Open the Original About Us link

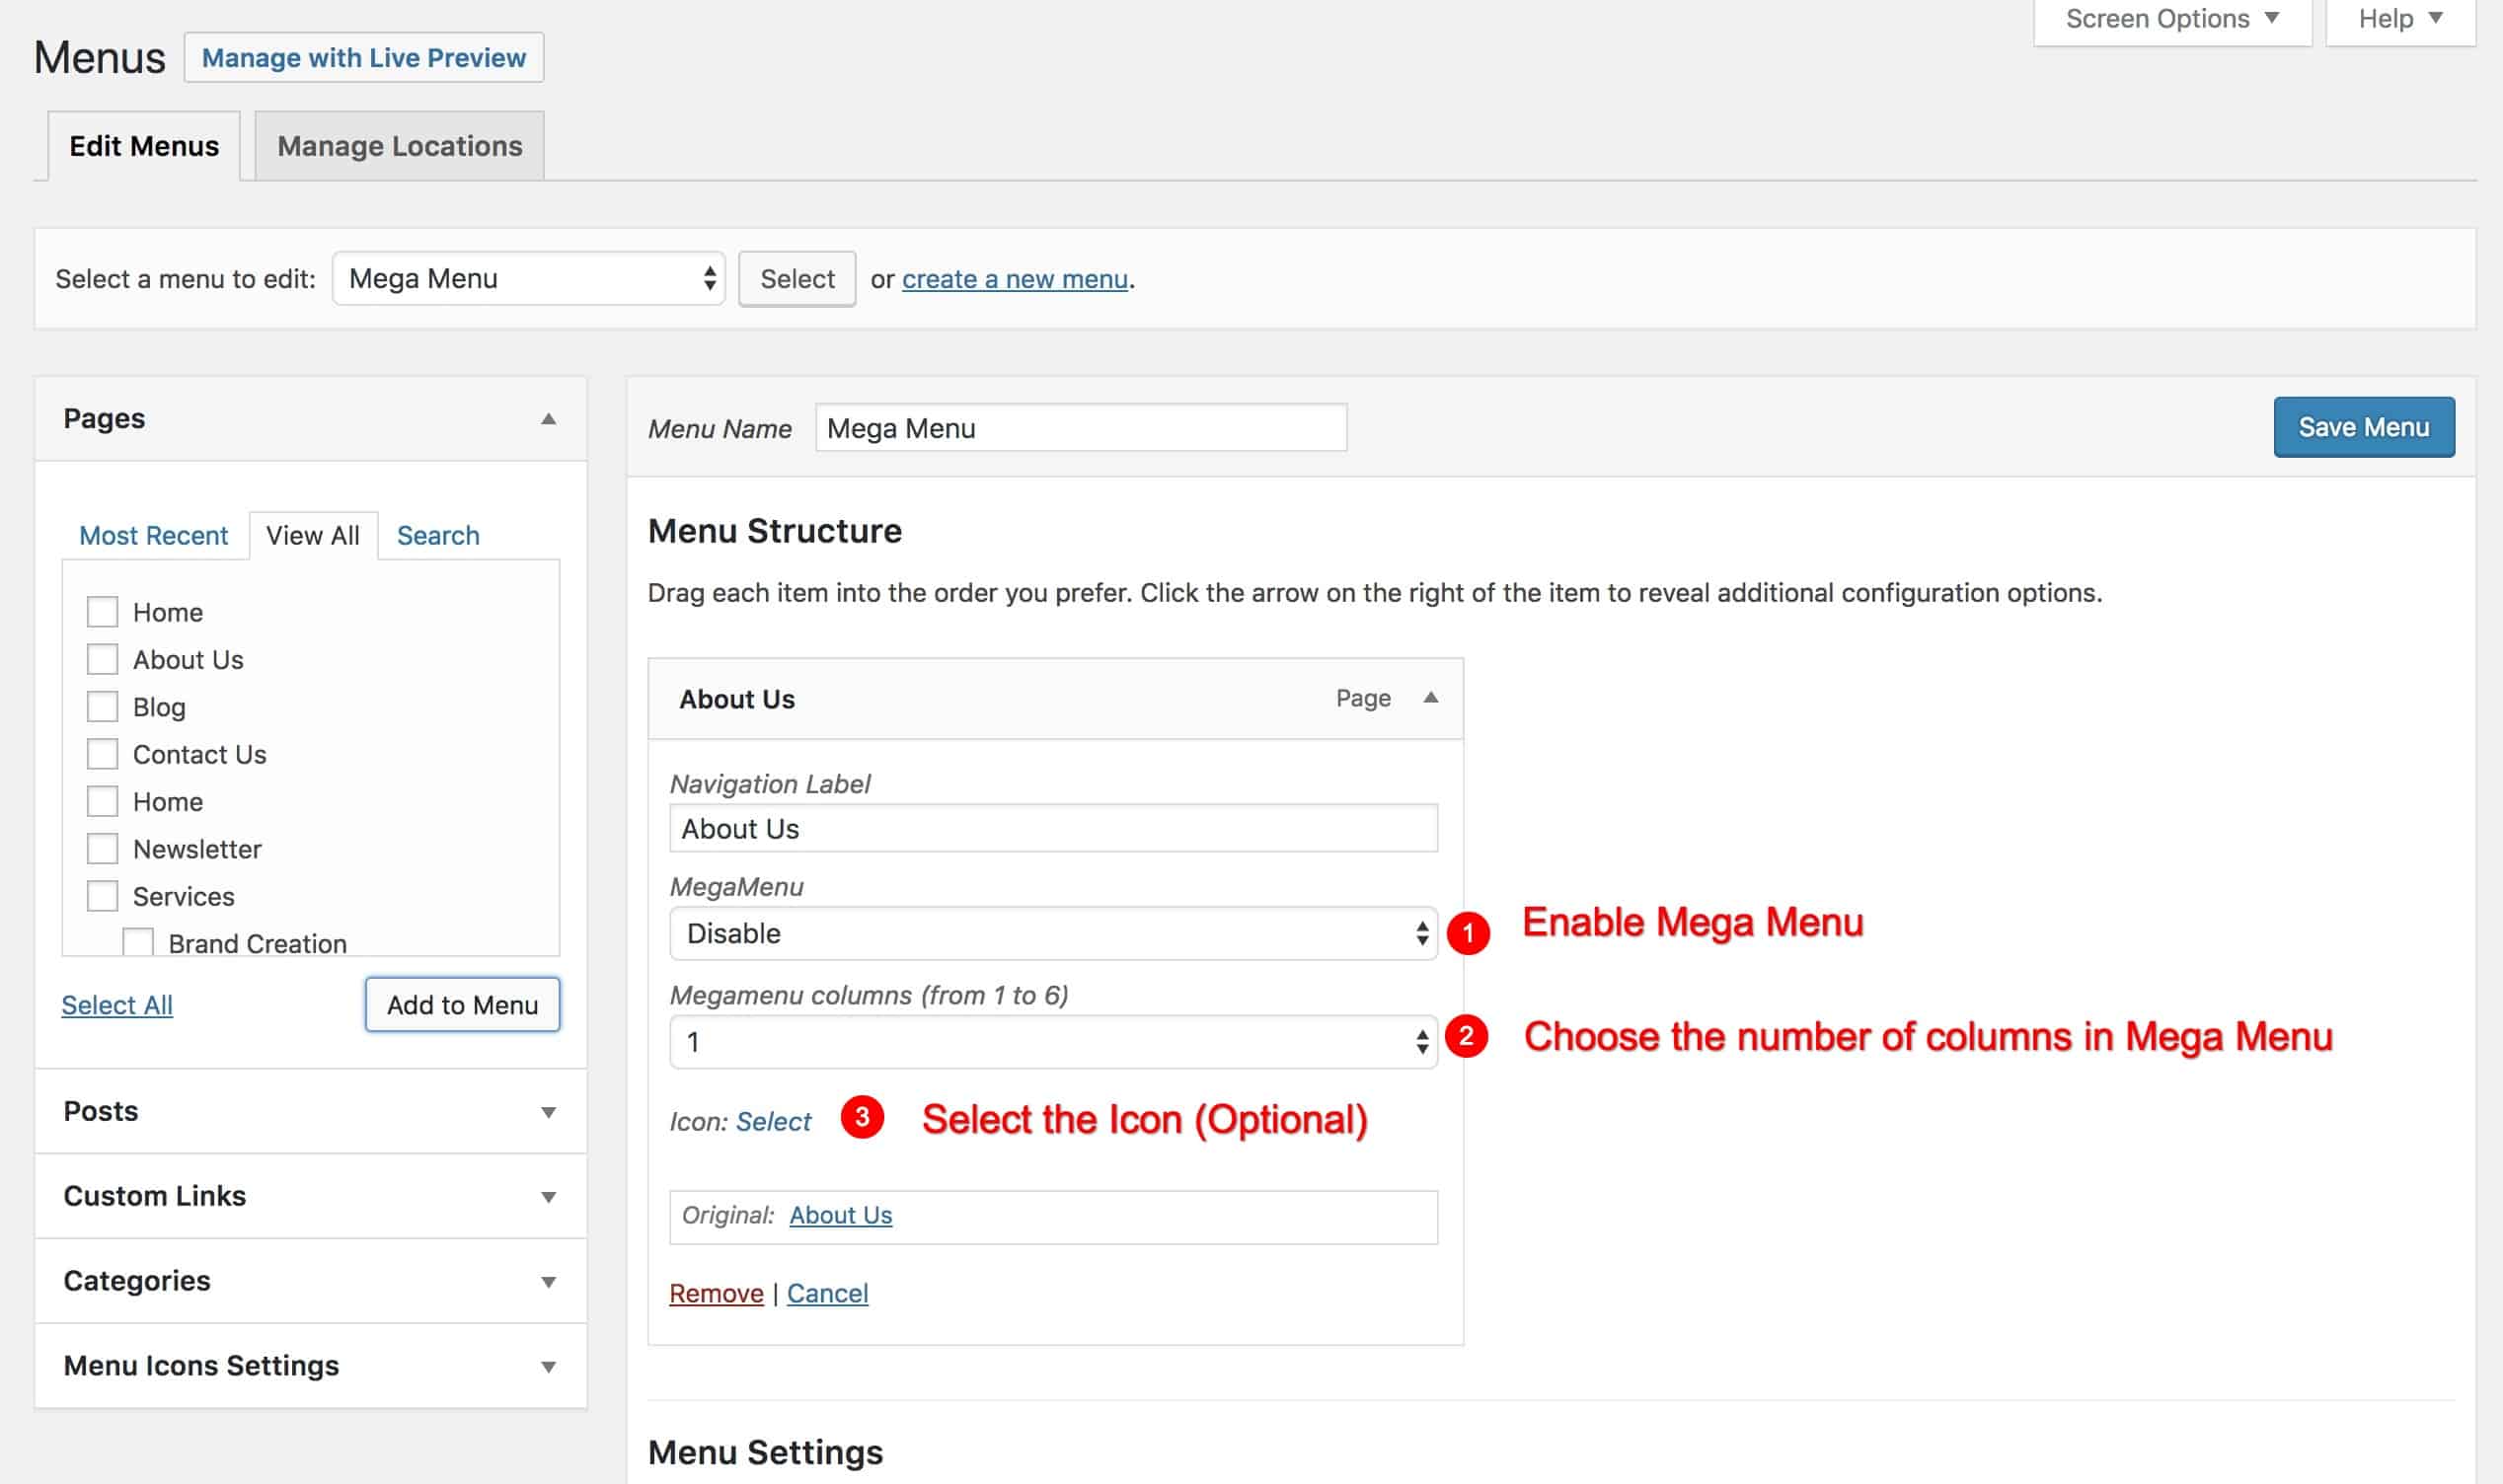(x=841, y=1215)
